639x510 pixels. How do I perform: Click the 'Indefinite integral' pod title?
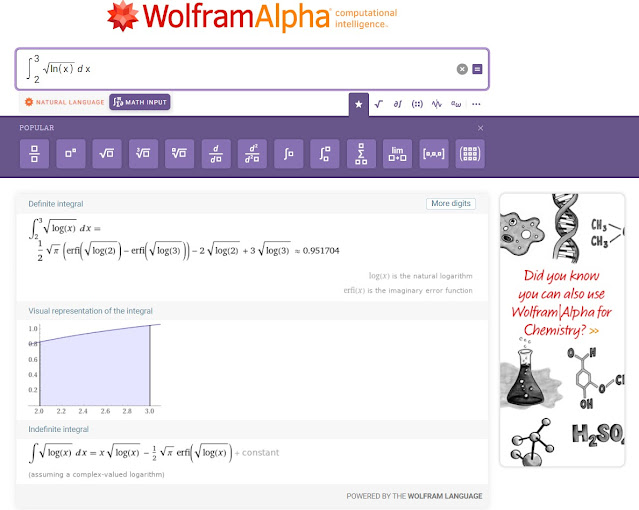(58, 429)
